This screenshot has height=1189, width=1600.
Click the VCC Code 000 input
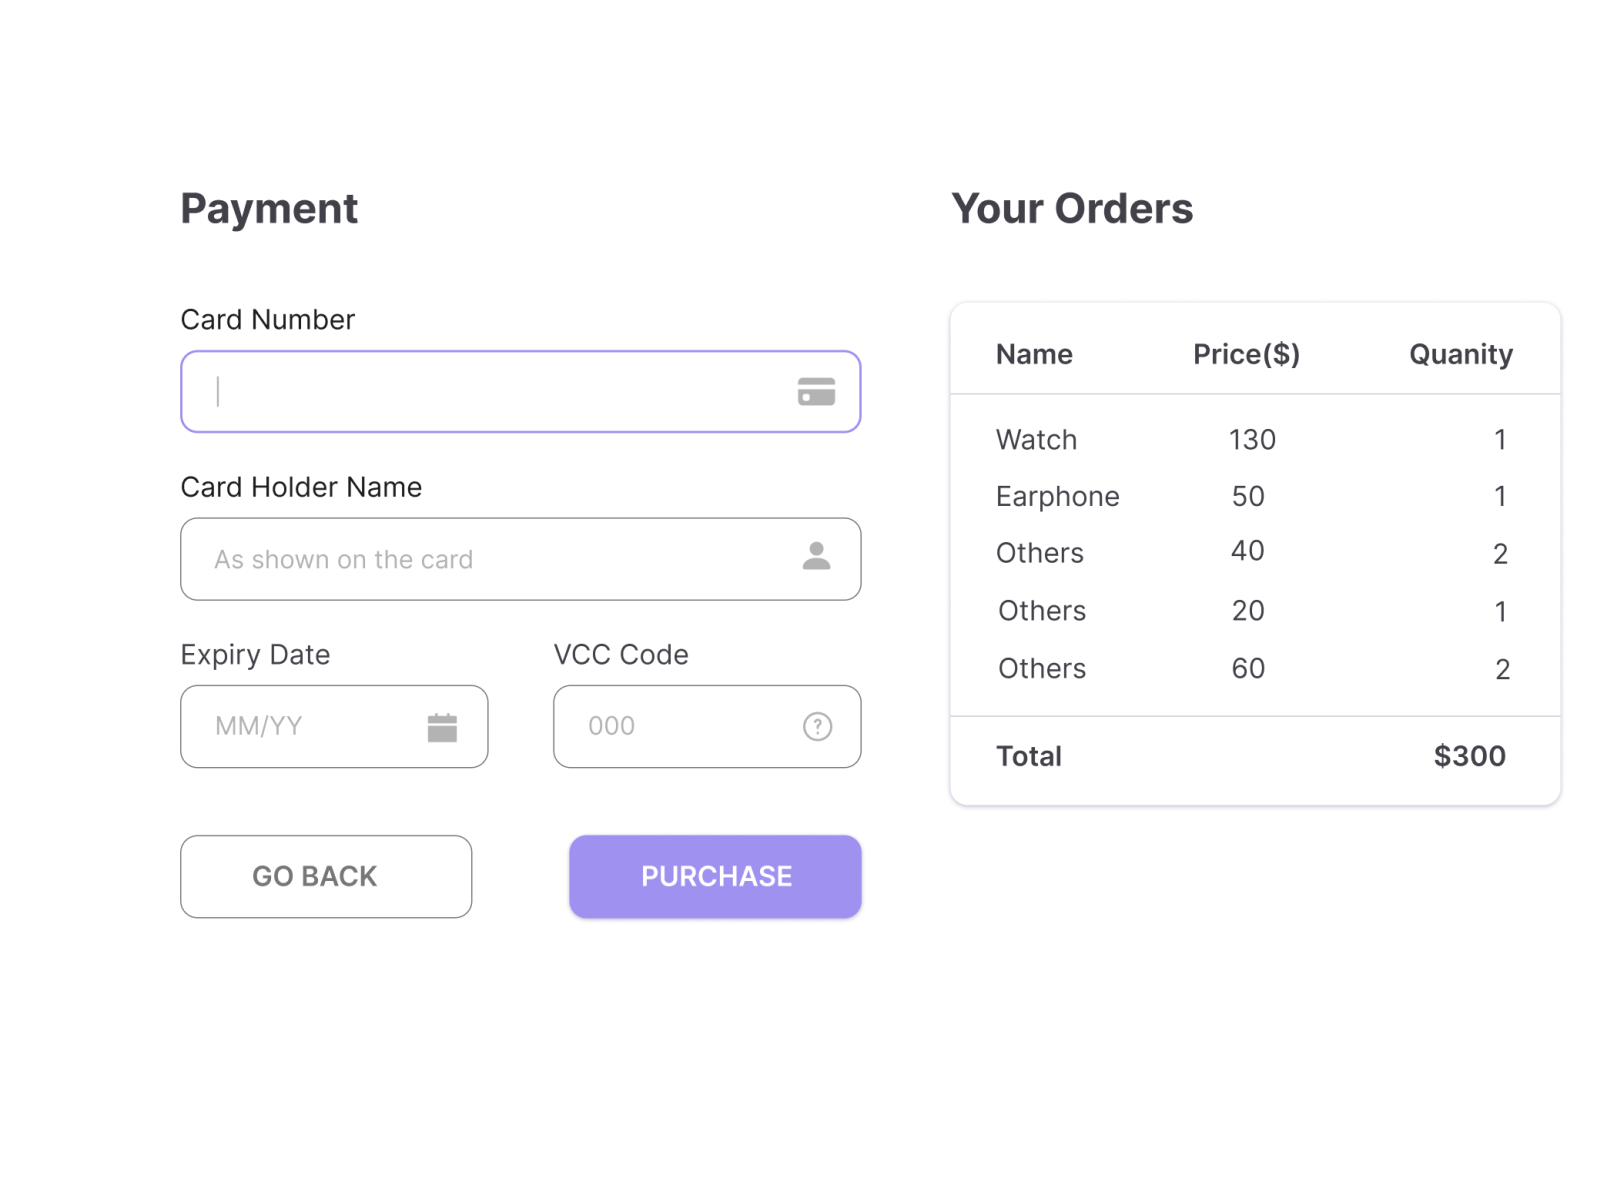click(x=707, y=727)
